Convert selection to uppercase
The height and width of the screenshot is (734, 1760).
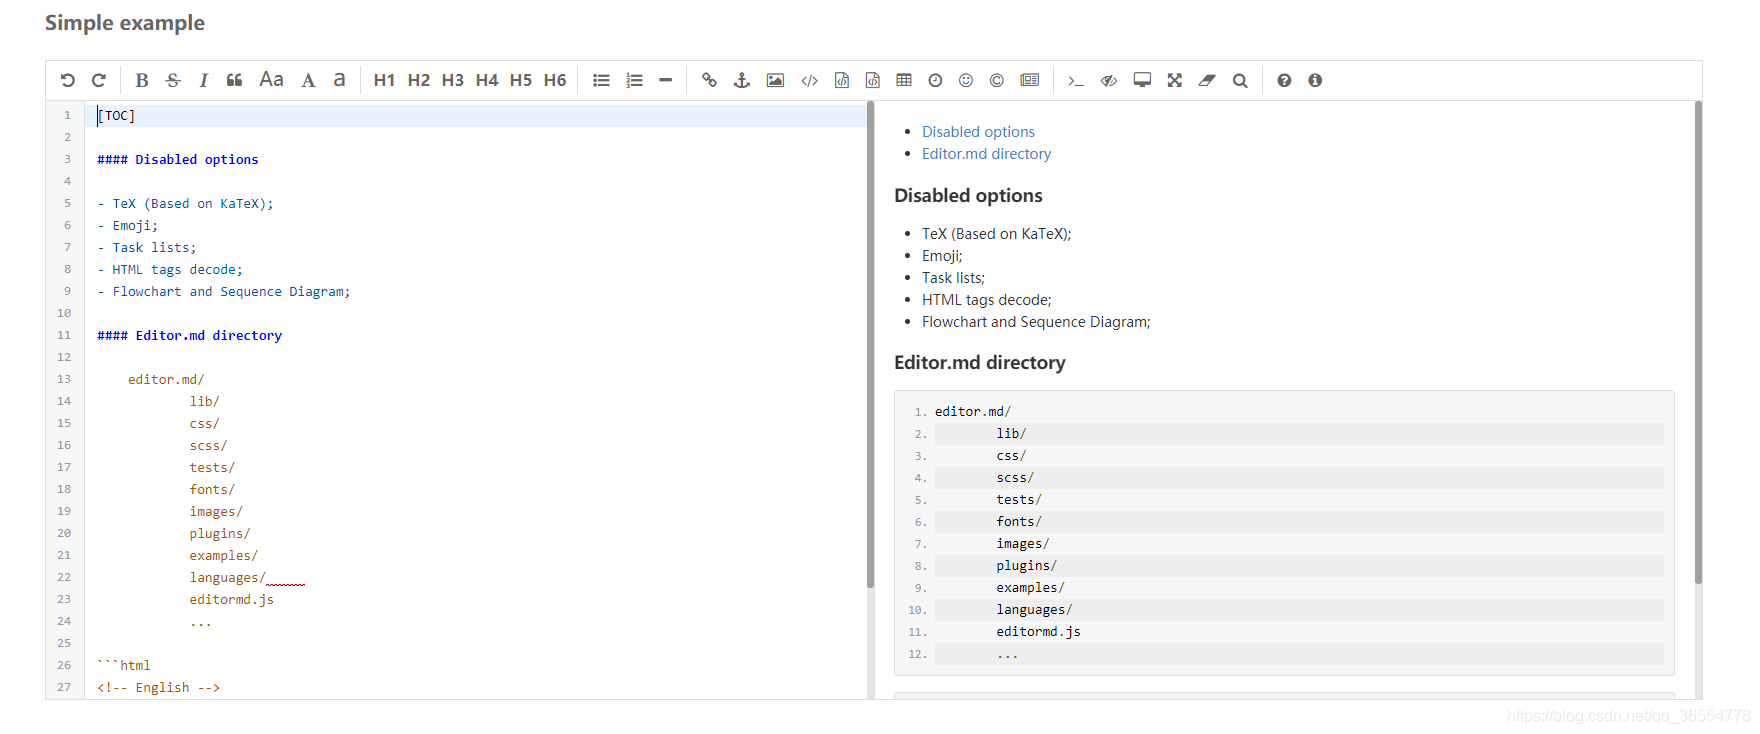[308, 80]
